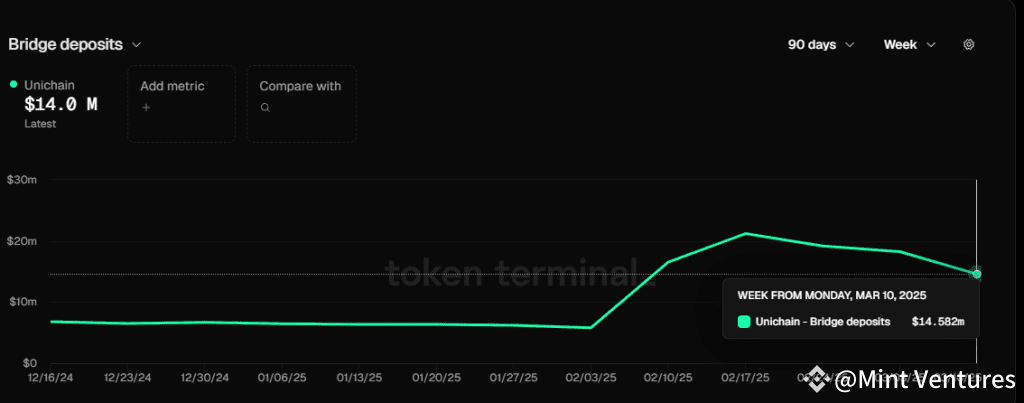This screenshot has width=1024, height=403.
Task: Click the Unichain $14.0 M latest value
Action: [60, 104]
